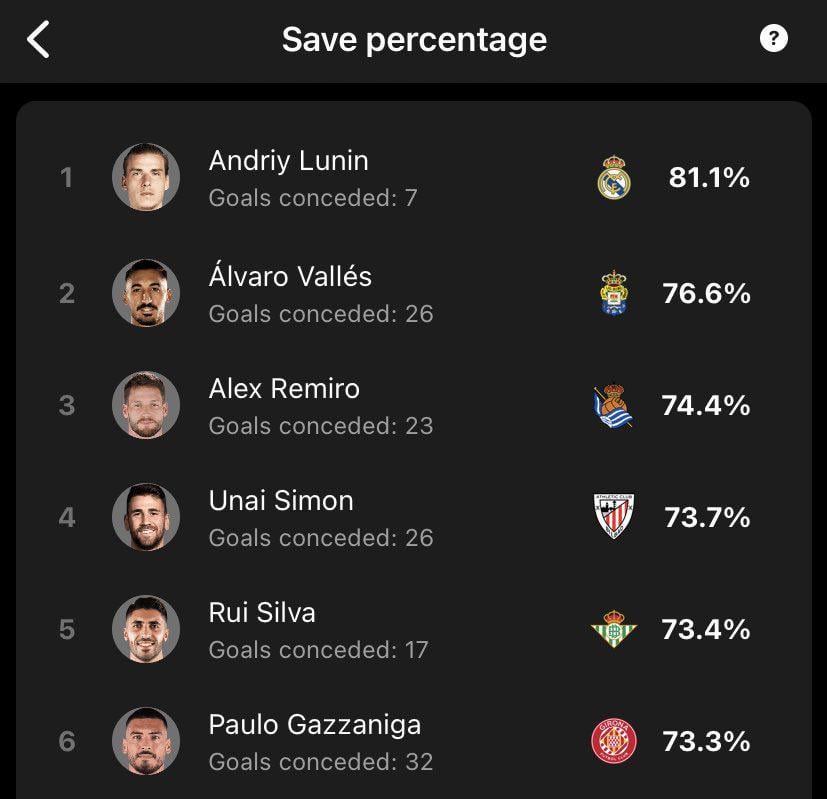Viewport: 827px width, 799px height.
Task: Open Andriy Lunin's player photo
Action: pyautogui.click(x=146, y=177)
